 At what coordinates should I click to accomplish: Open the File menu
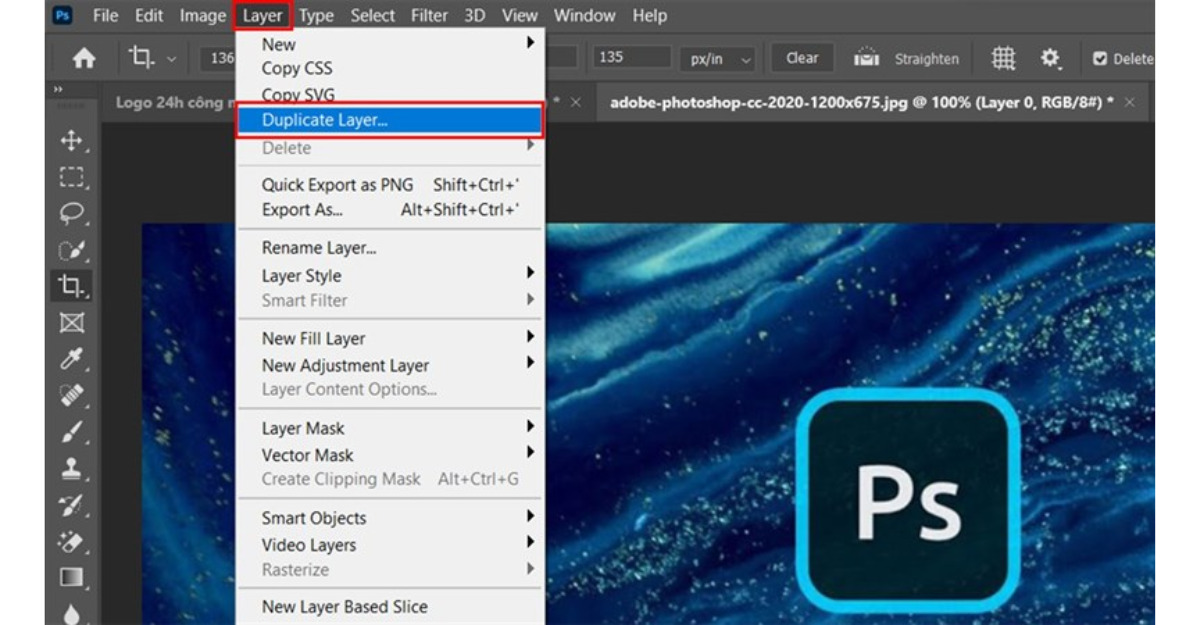(x=105, y=16)
